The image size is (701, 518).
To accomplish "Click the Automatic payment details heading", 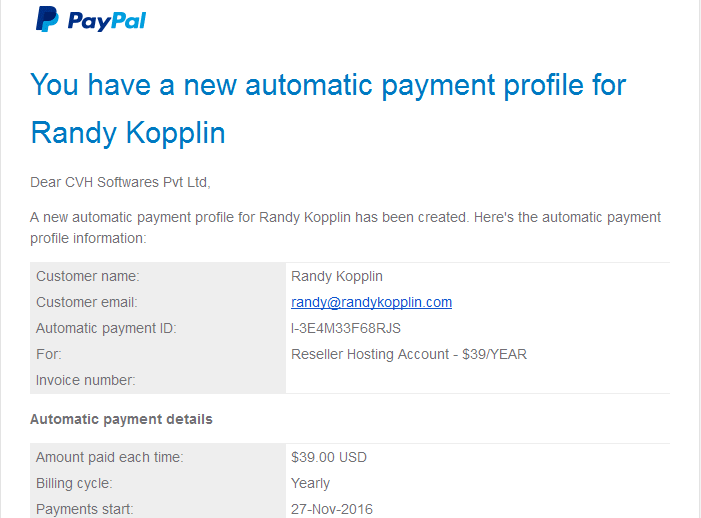I will pos(121,420).
